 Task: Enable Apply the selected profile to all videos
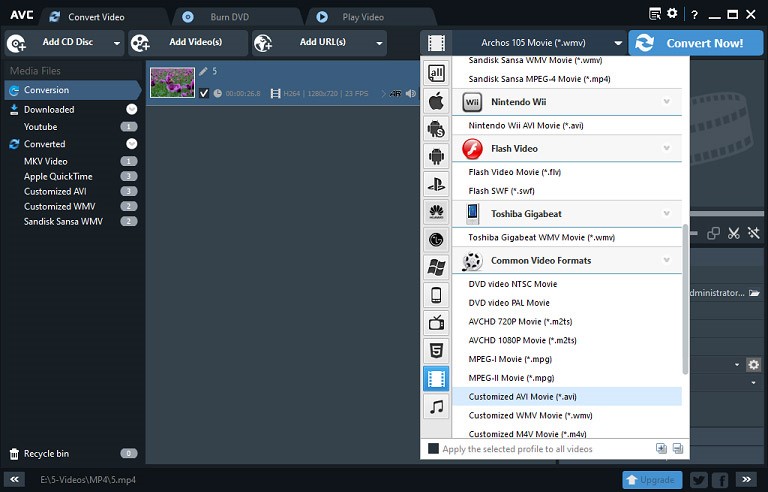(x=433, y=448)
